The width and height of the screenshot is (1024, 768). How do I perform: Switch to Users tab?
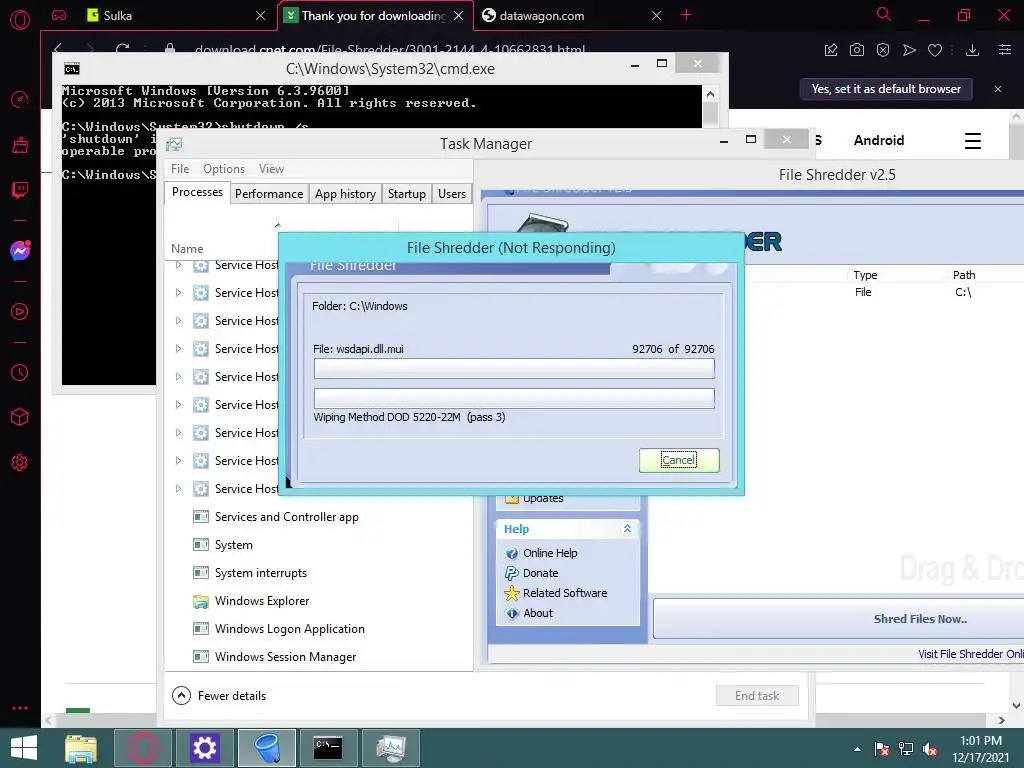click(x=452, y=194)
